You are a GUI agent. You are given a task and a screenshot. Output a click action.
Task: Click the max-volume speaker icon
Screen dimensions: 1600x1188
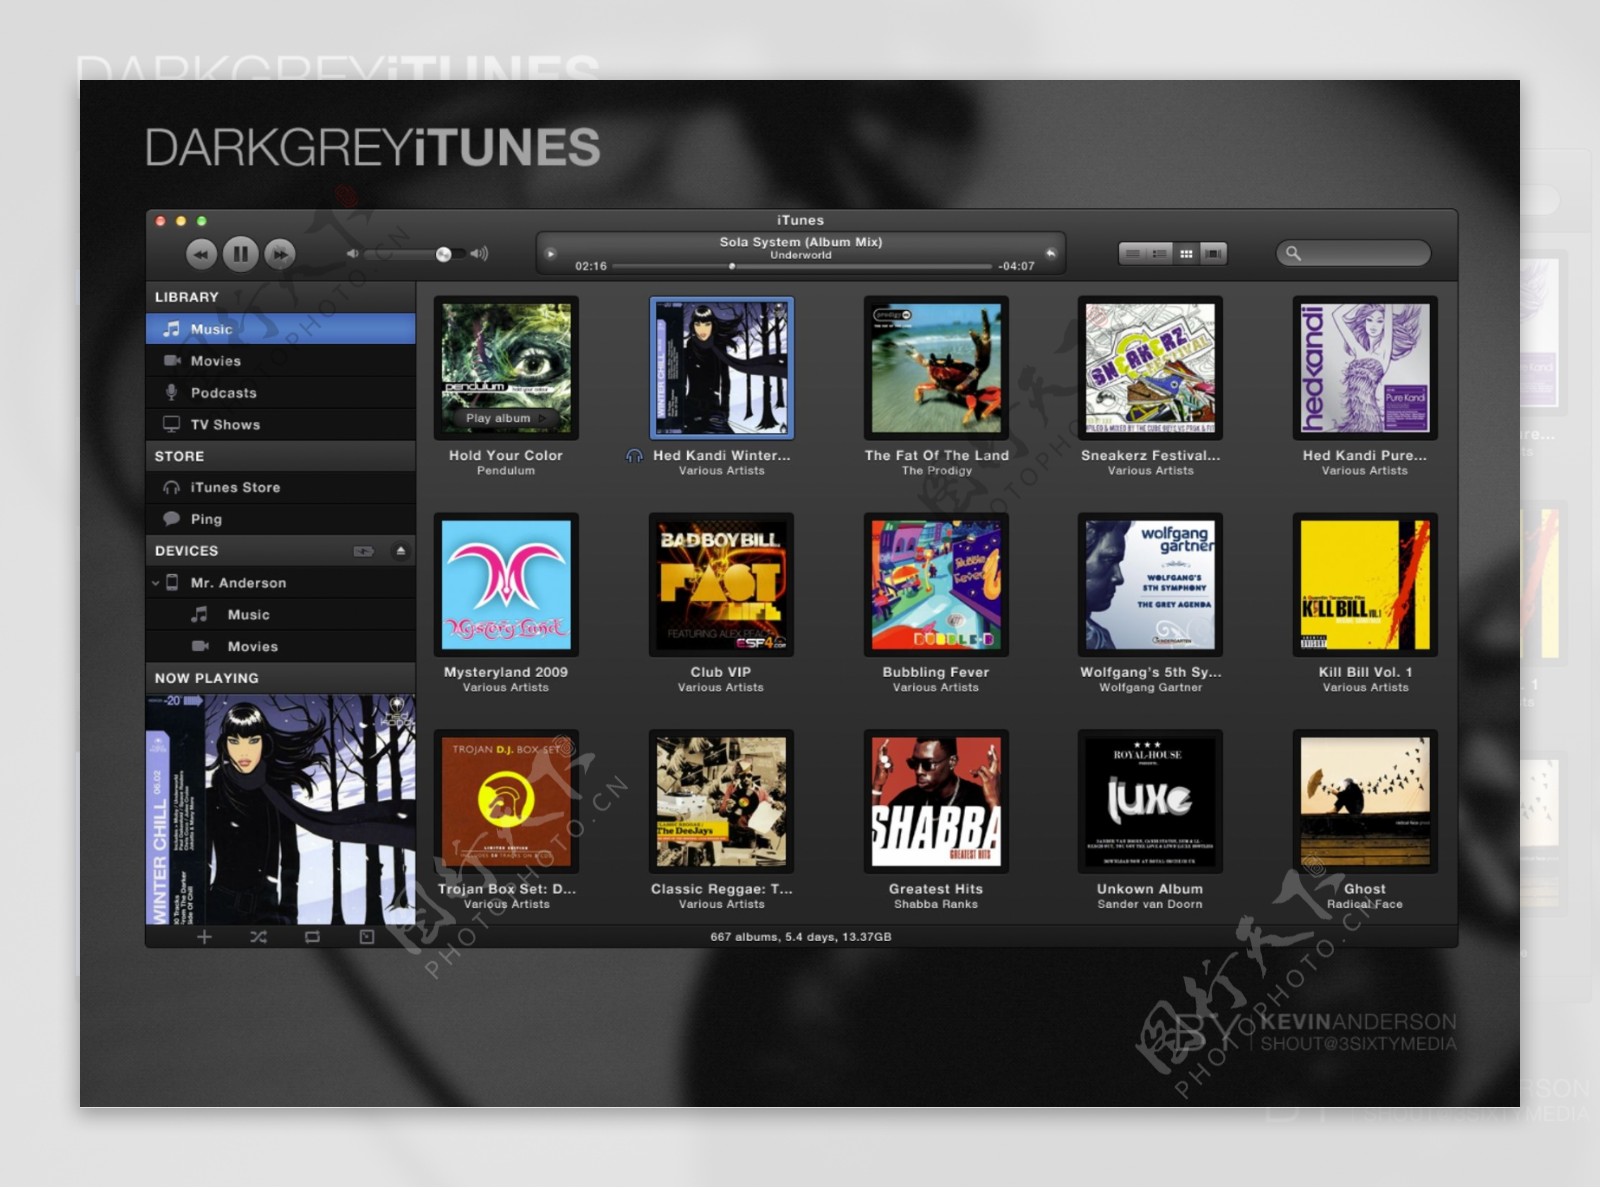(x=480, y=254)
